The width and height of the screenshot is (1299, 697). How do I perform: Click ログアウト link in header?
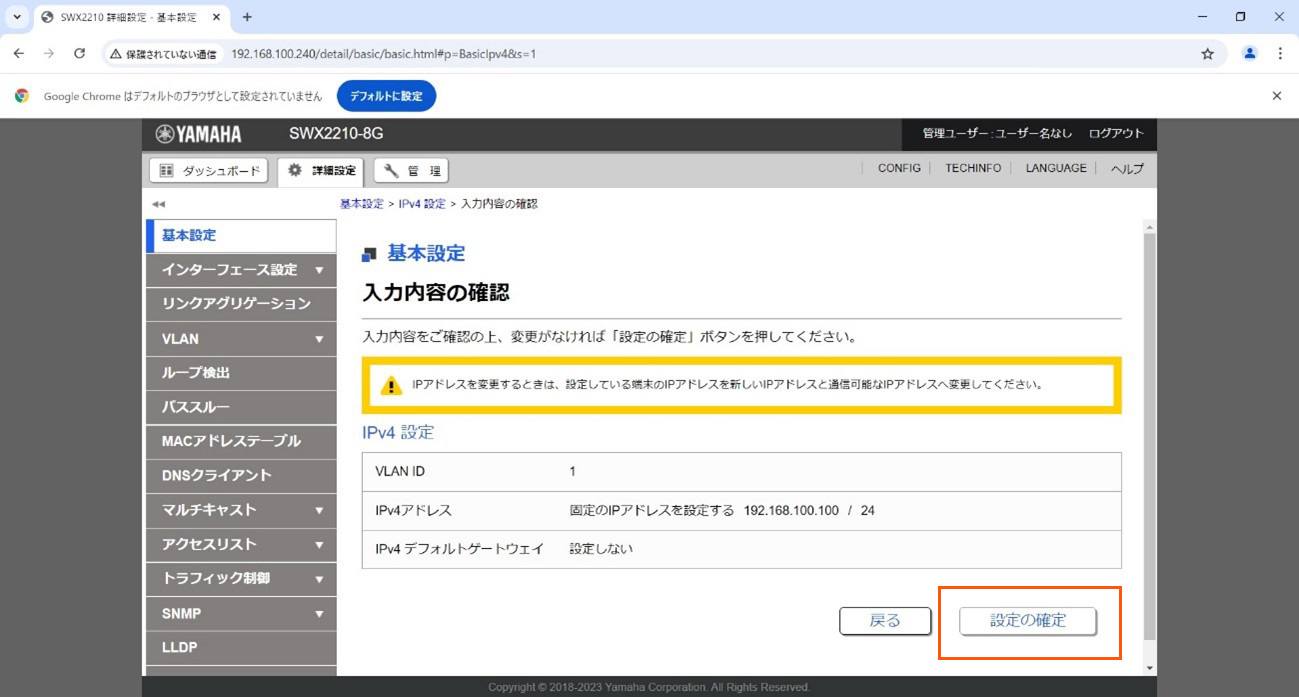tap(1115, 134)
